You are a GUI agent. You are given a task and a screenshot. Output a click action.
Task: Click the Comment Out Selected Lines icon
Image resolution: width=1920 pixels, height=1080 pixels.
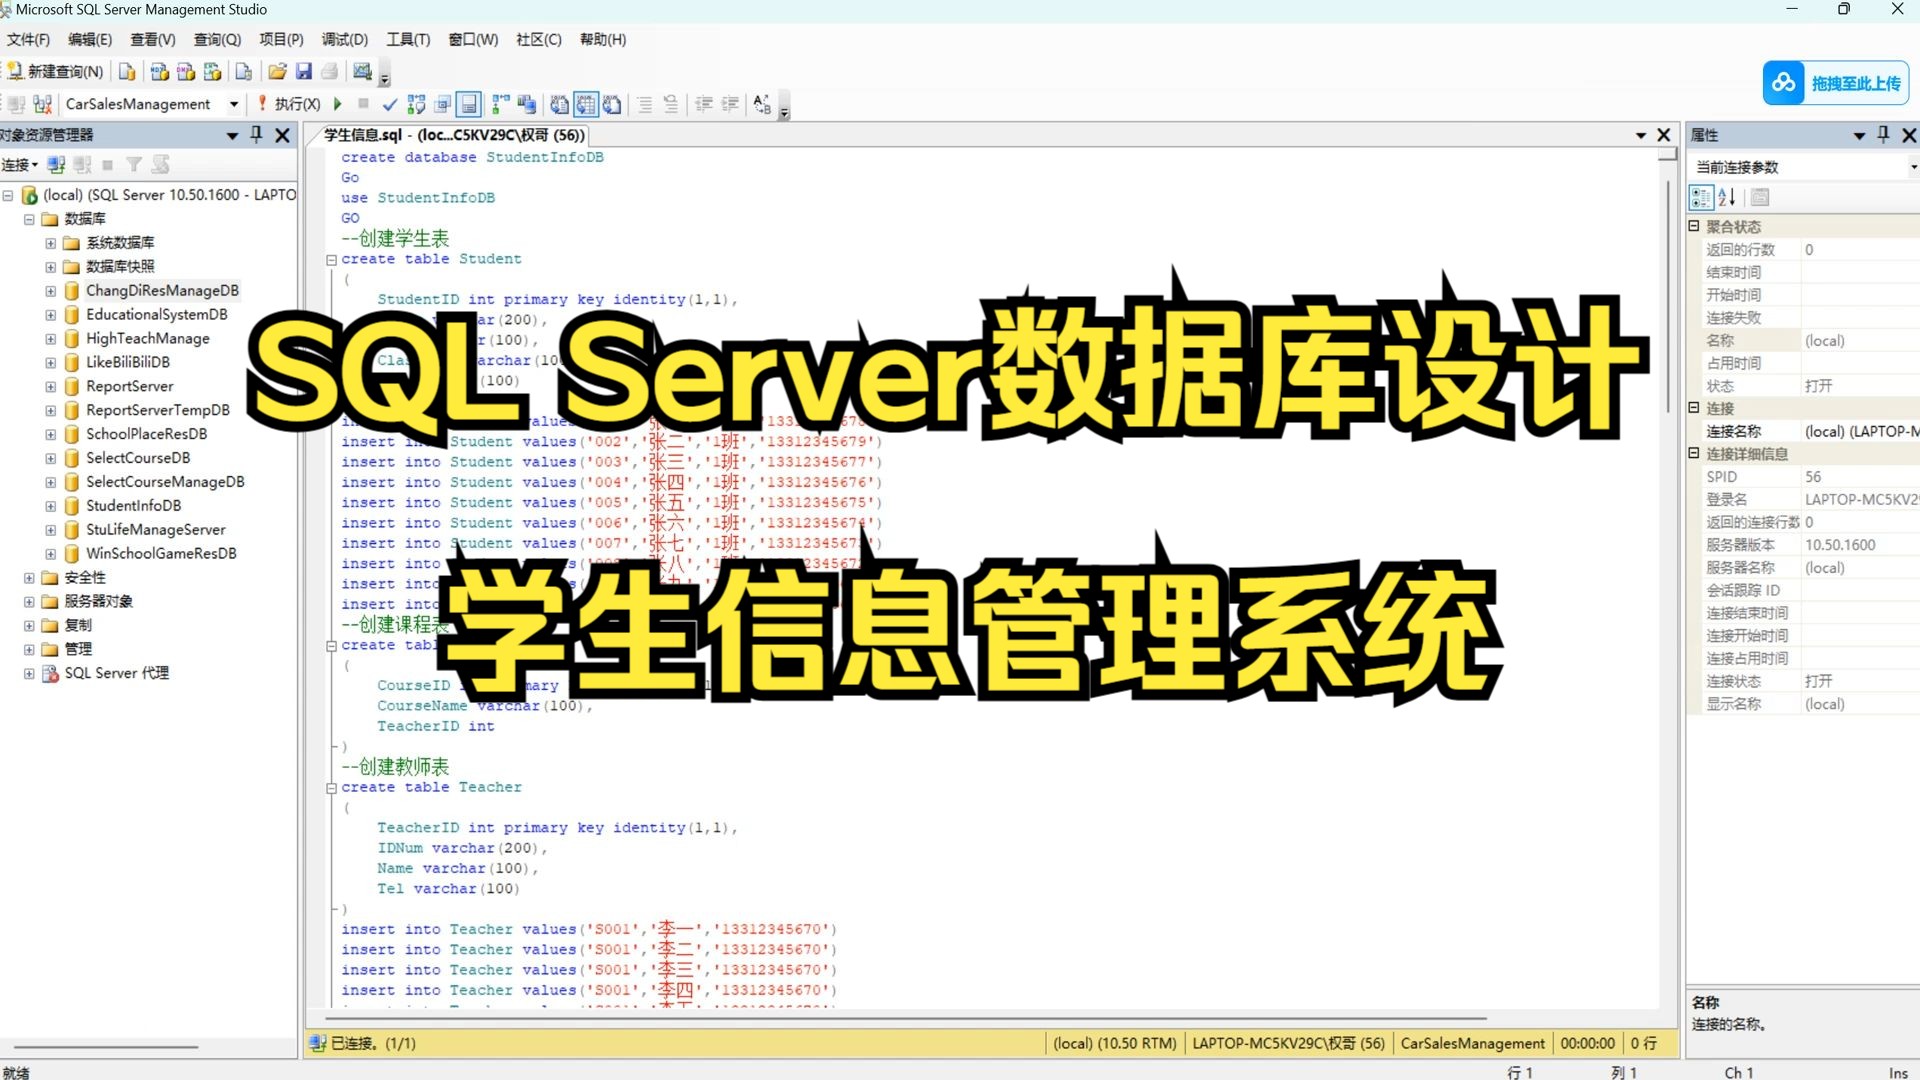click(645, 104)
